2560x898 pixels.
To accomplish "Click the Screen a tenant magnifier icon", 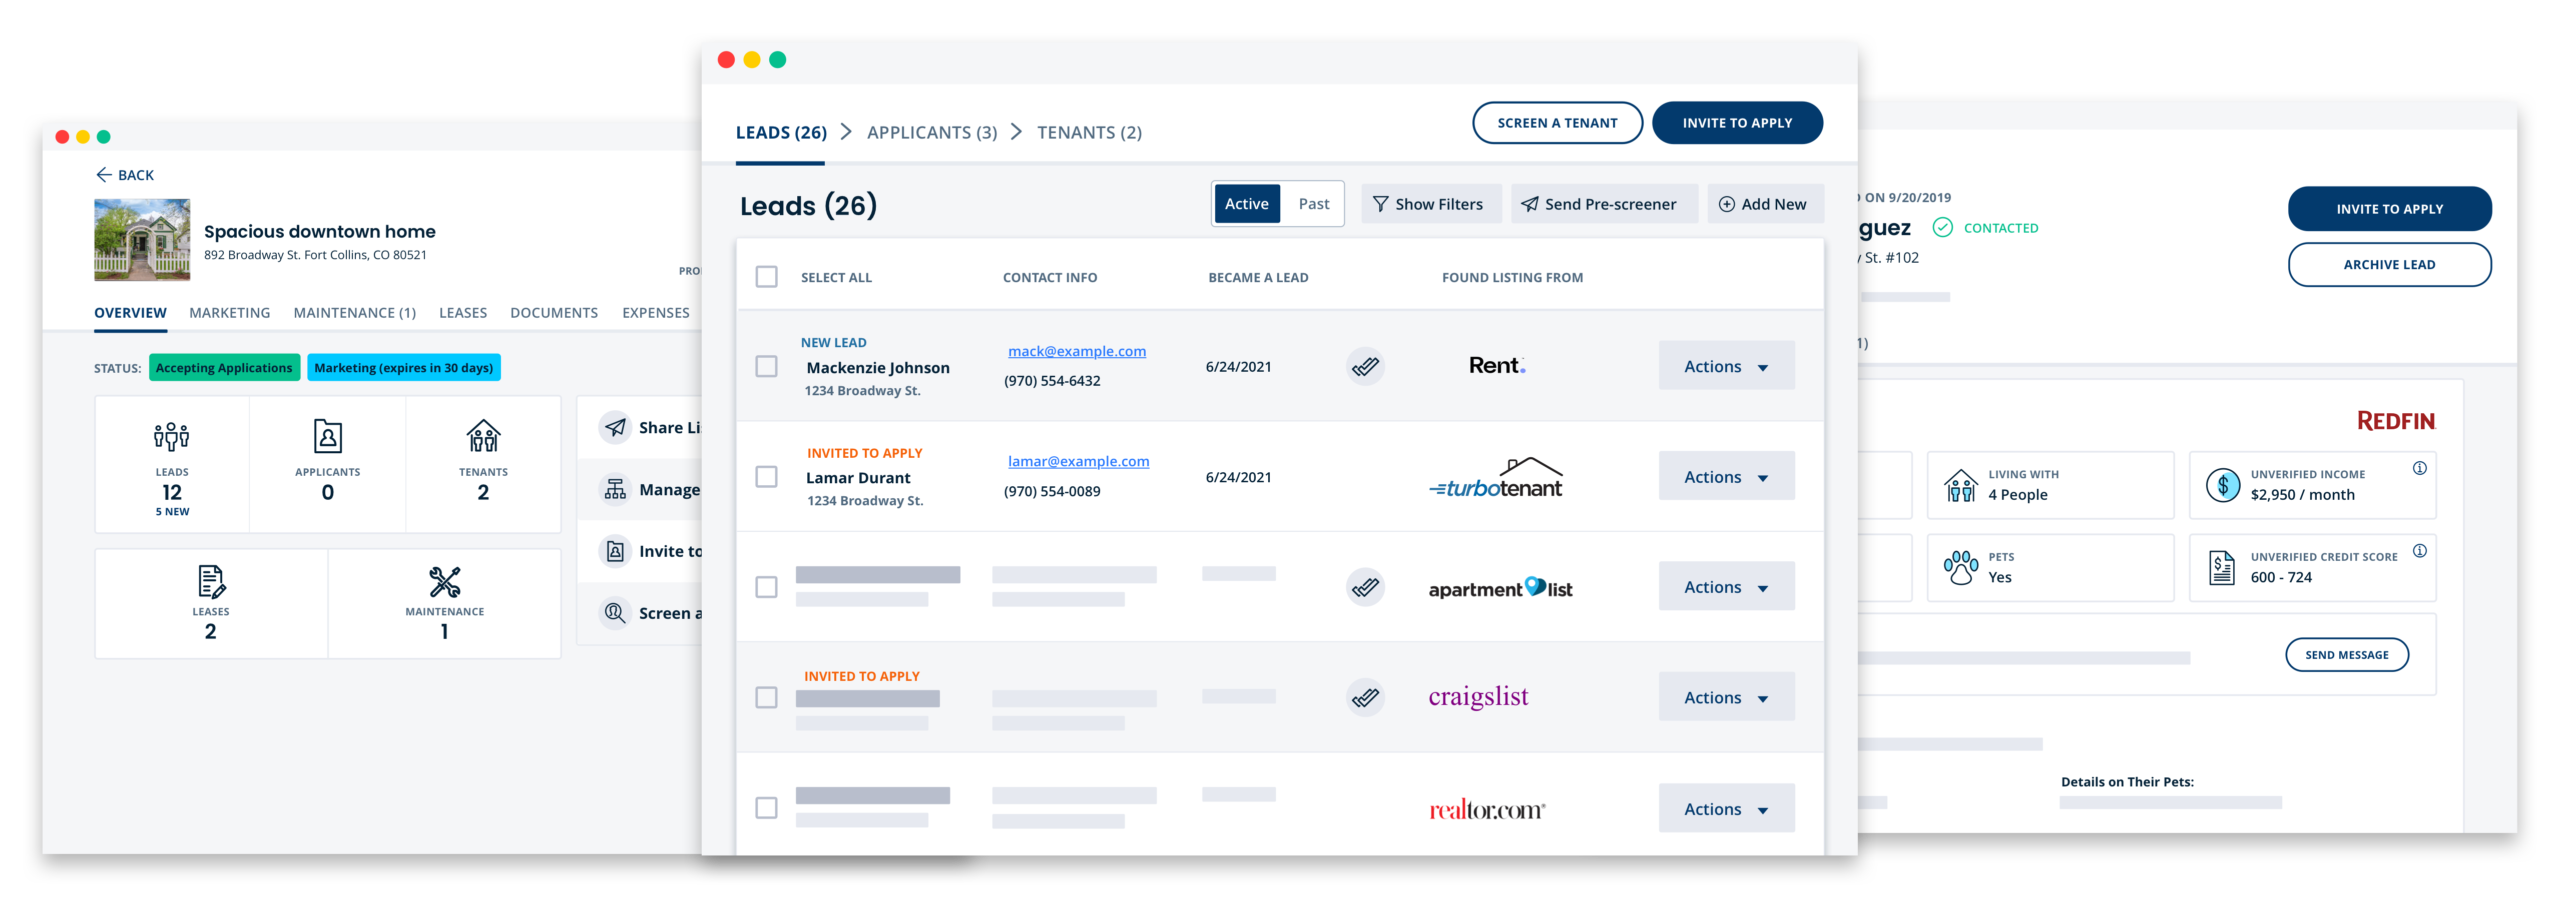I will 615,613.
